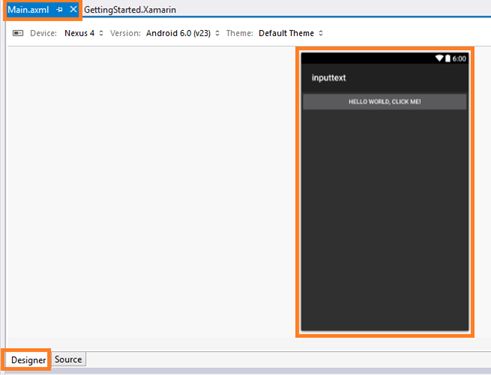Viewport: 491px width, 375px height.
Task: Click the Wi-Fi icon in preview status bar
Action: (439, 58)
